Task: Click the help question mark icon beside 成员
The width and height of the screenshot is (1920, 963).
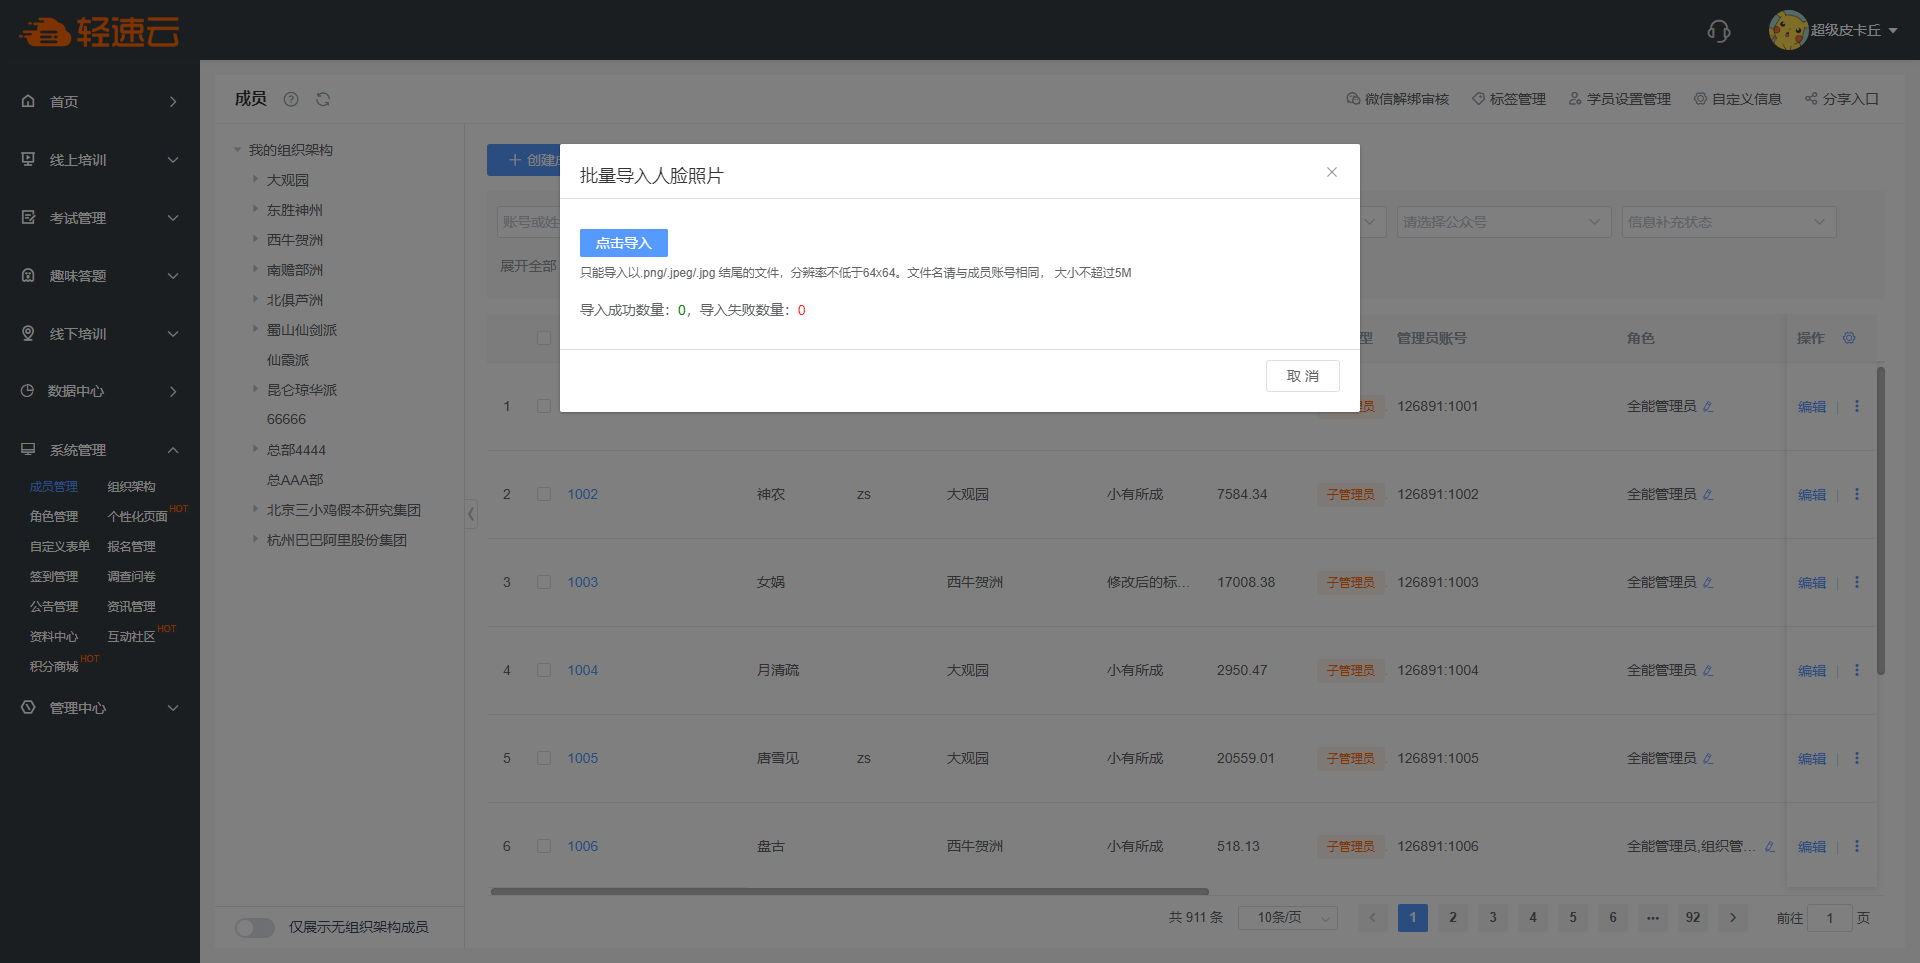Action: point(291,99)
